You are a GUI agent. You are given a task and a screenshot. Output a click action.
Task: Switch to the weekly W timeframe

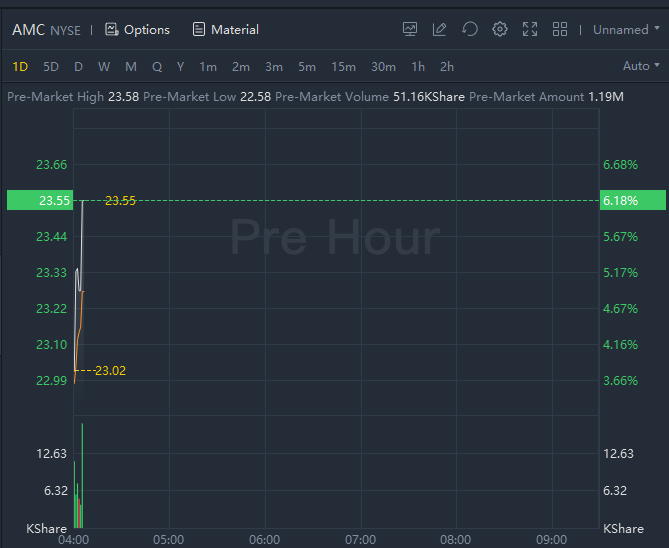click(x=104, y=67)
